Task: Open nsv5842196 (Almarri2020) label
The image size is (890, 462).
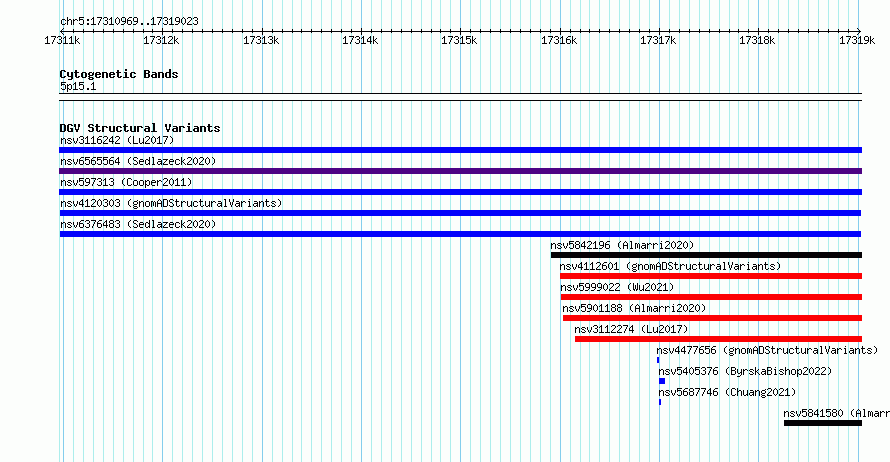Action: pyautogui.click(x=622, y=245)
